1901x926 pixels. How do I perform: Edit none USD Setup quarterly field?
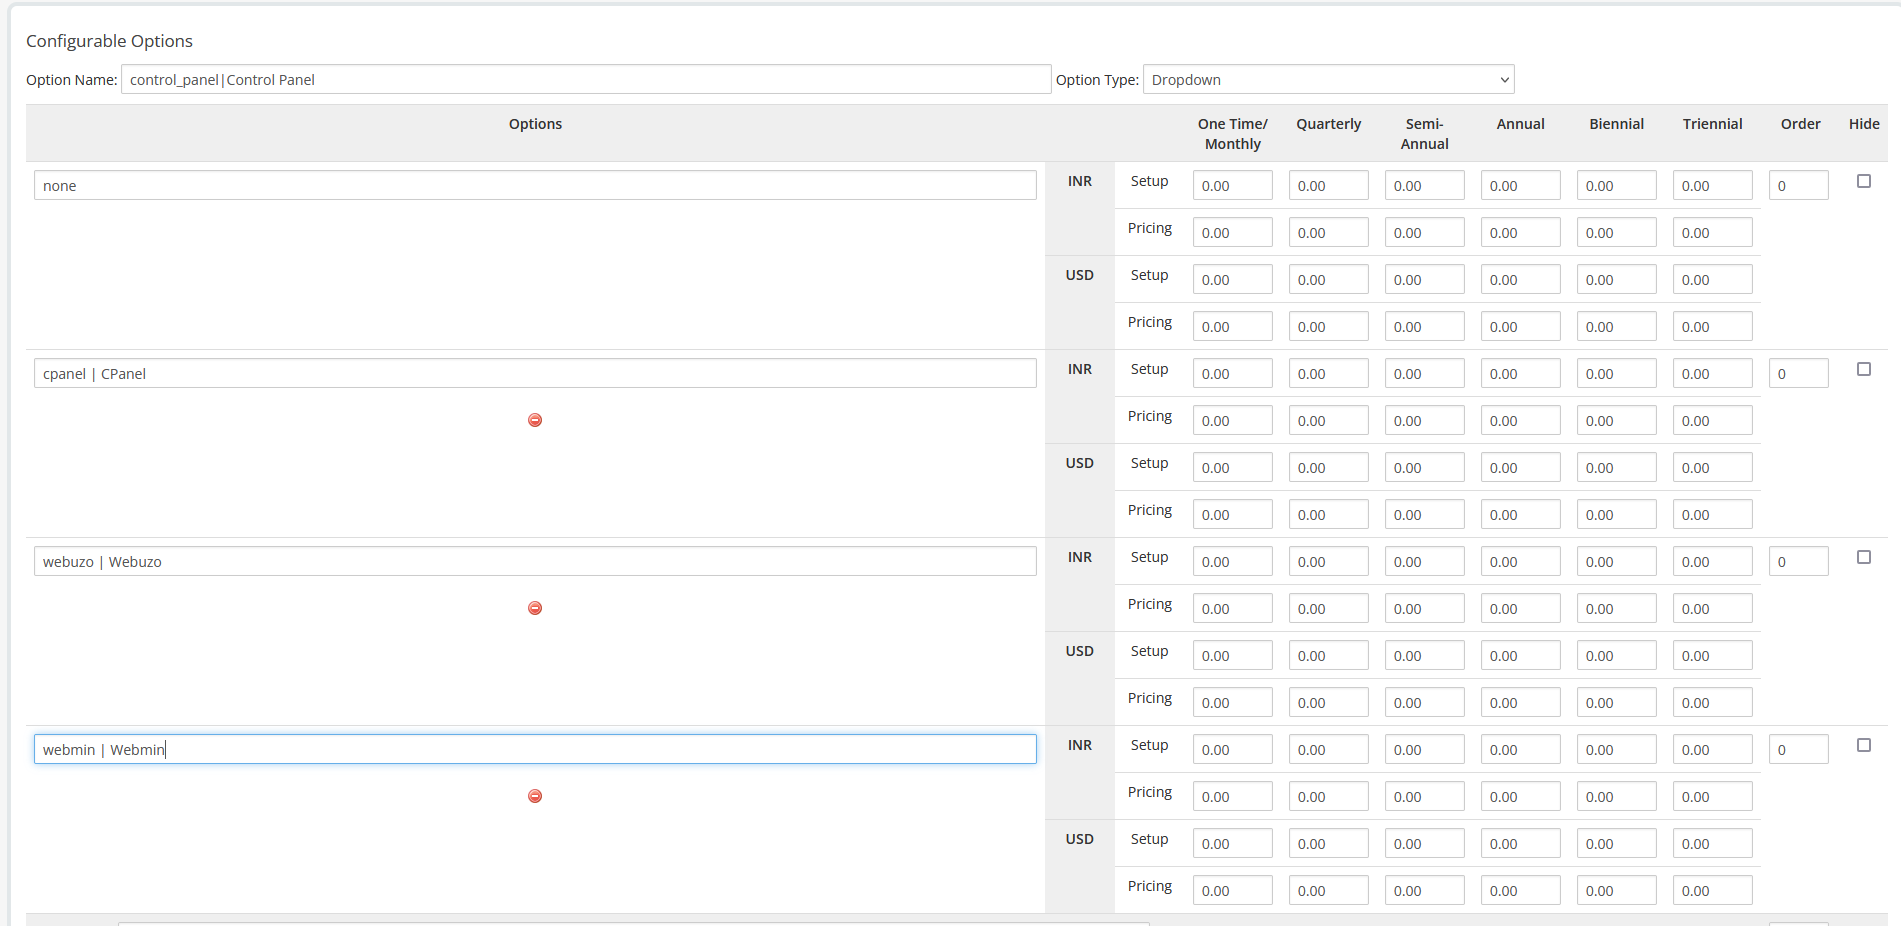[x=1329, y=279]
